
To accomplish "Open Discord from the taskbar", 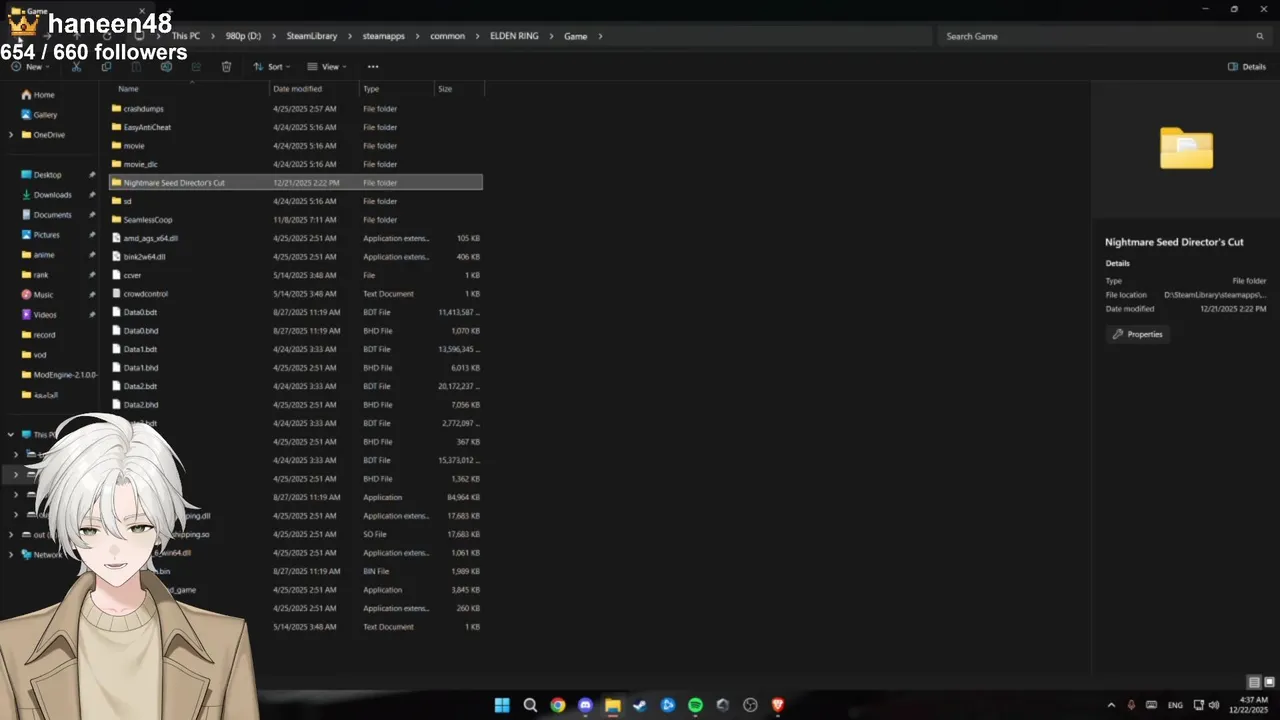I will click(x=585, y=705).
